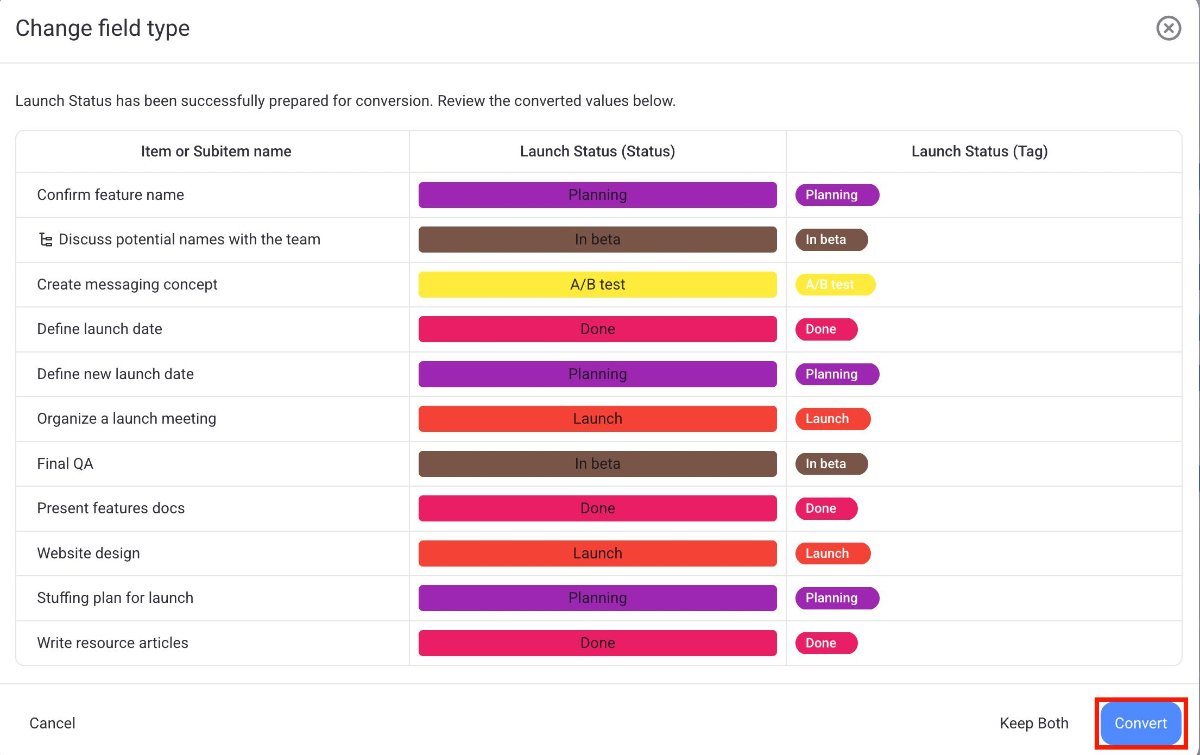Click the Done status for Define launch date
Screen dimensions: 1200x755
pos(597,329)
